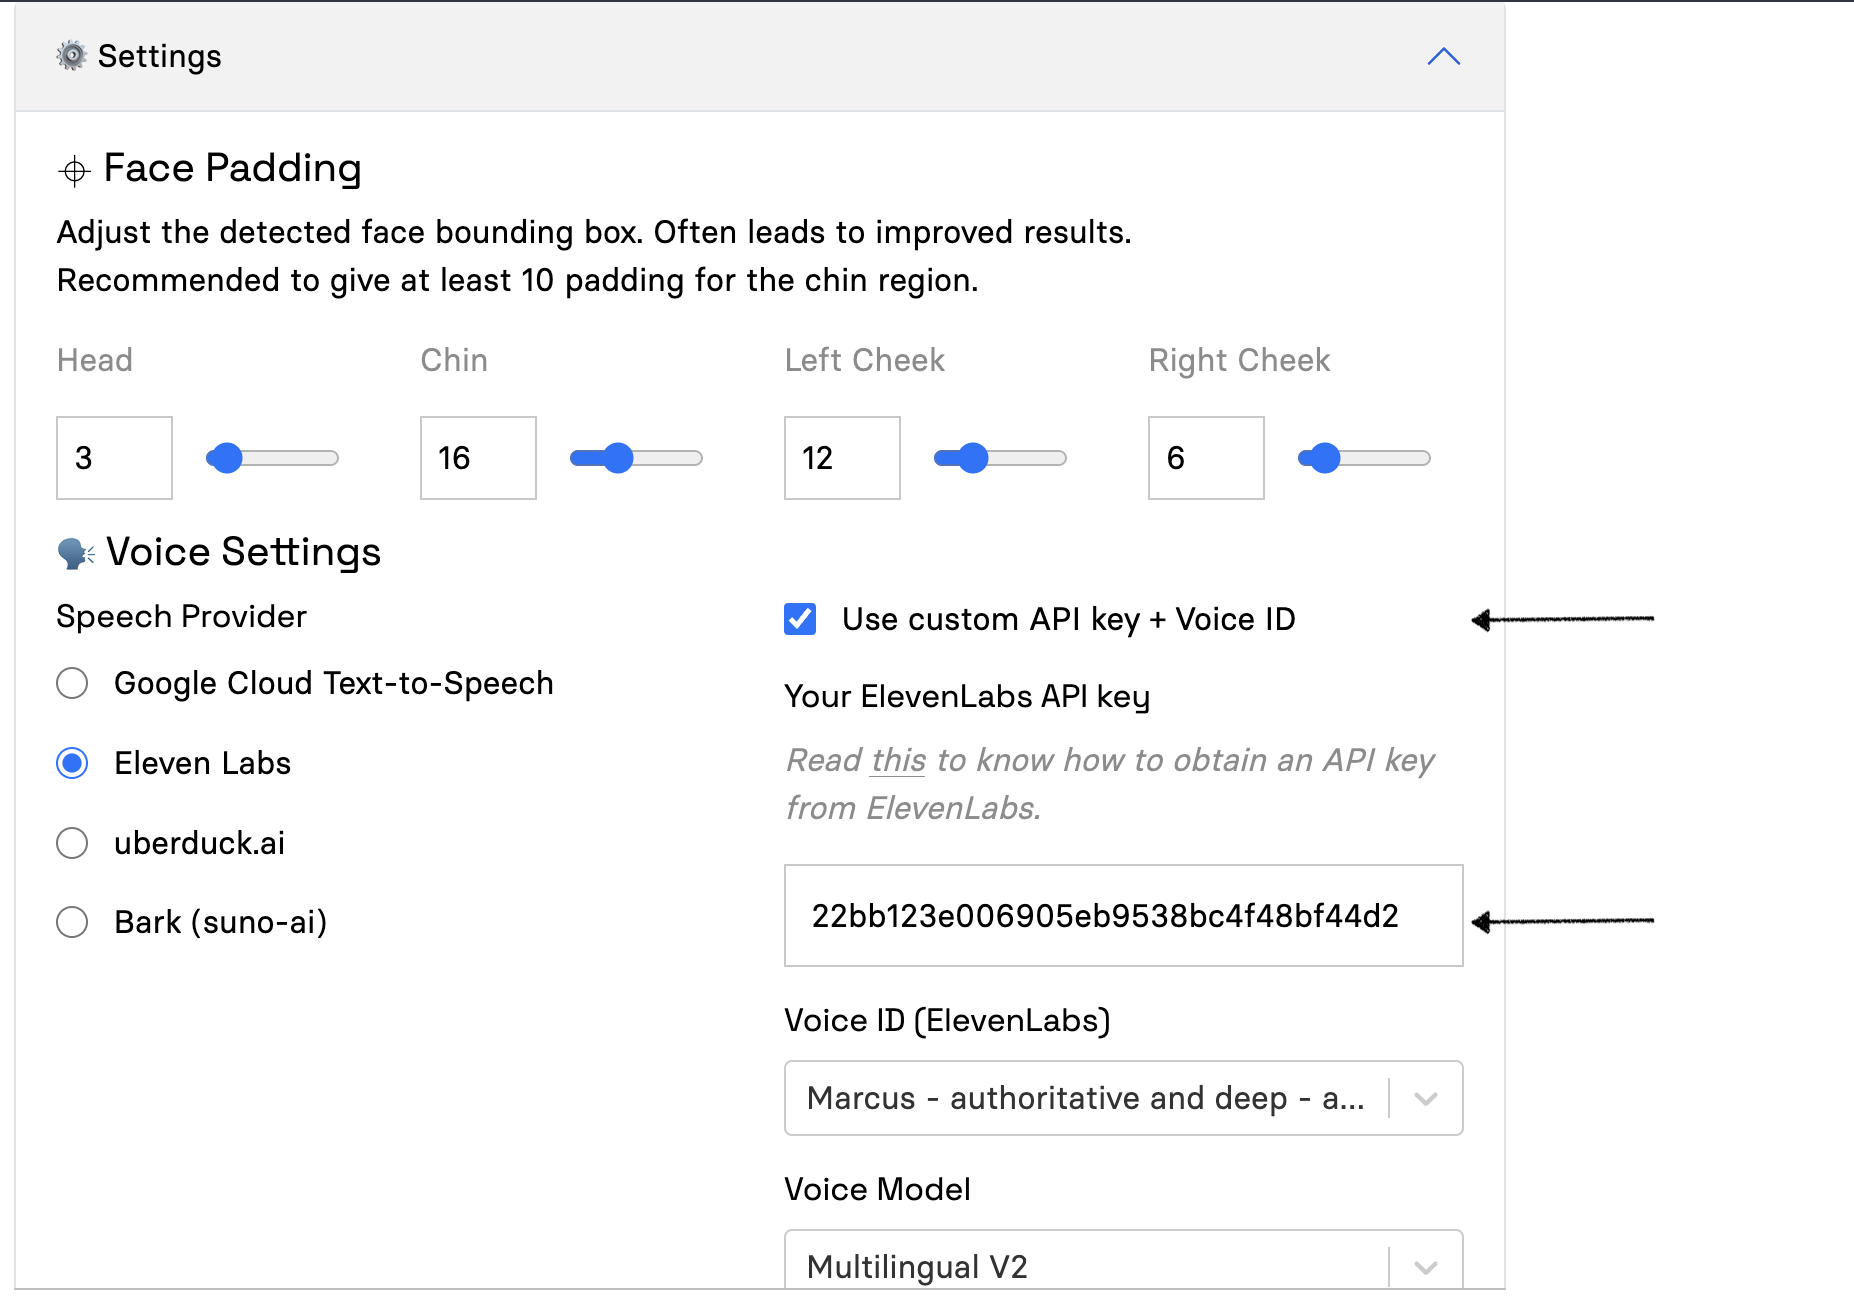Click the Chin padding slider handle
Image resolution: width=1854 pixels, height=1310 pixels.
[619, 458]
